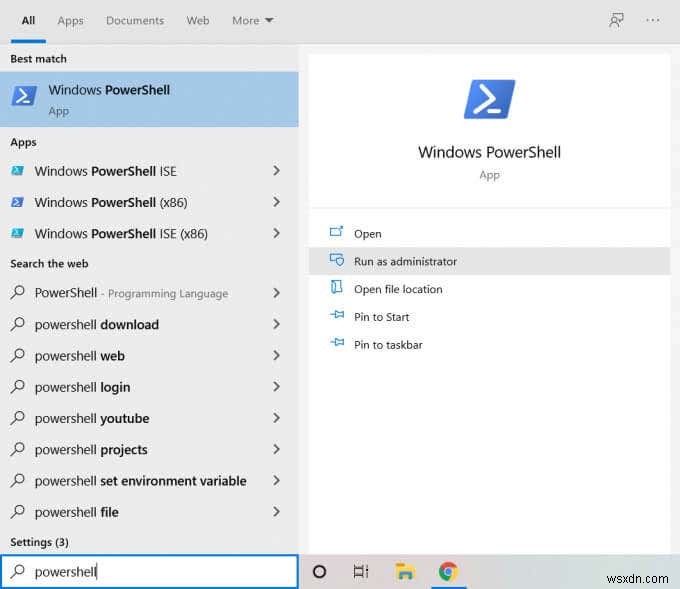680x589 pixels.
Task: Click search icon beside 'powershell login'
Action: tap(17, 386)
